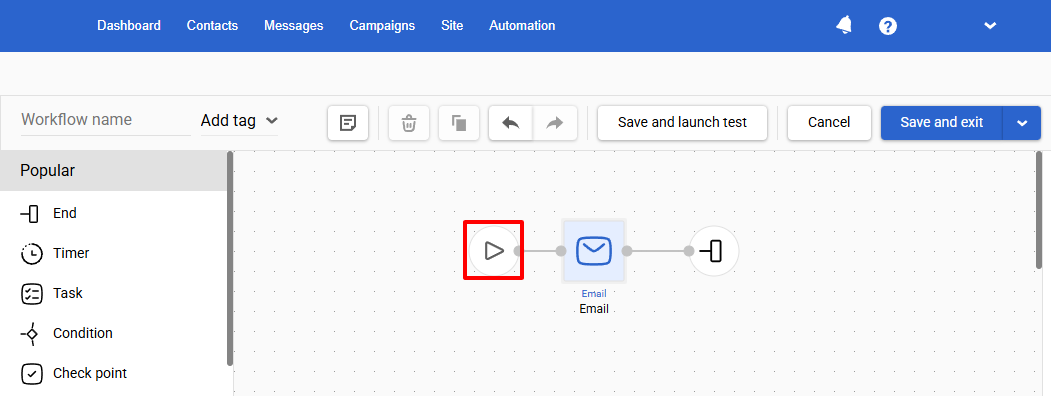
Task: Redo the last action
Action: click(x=555, y=123)
